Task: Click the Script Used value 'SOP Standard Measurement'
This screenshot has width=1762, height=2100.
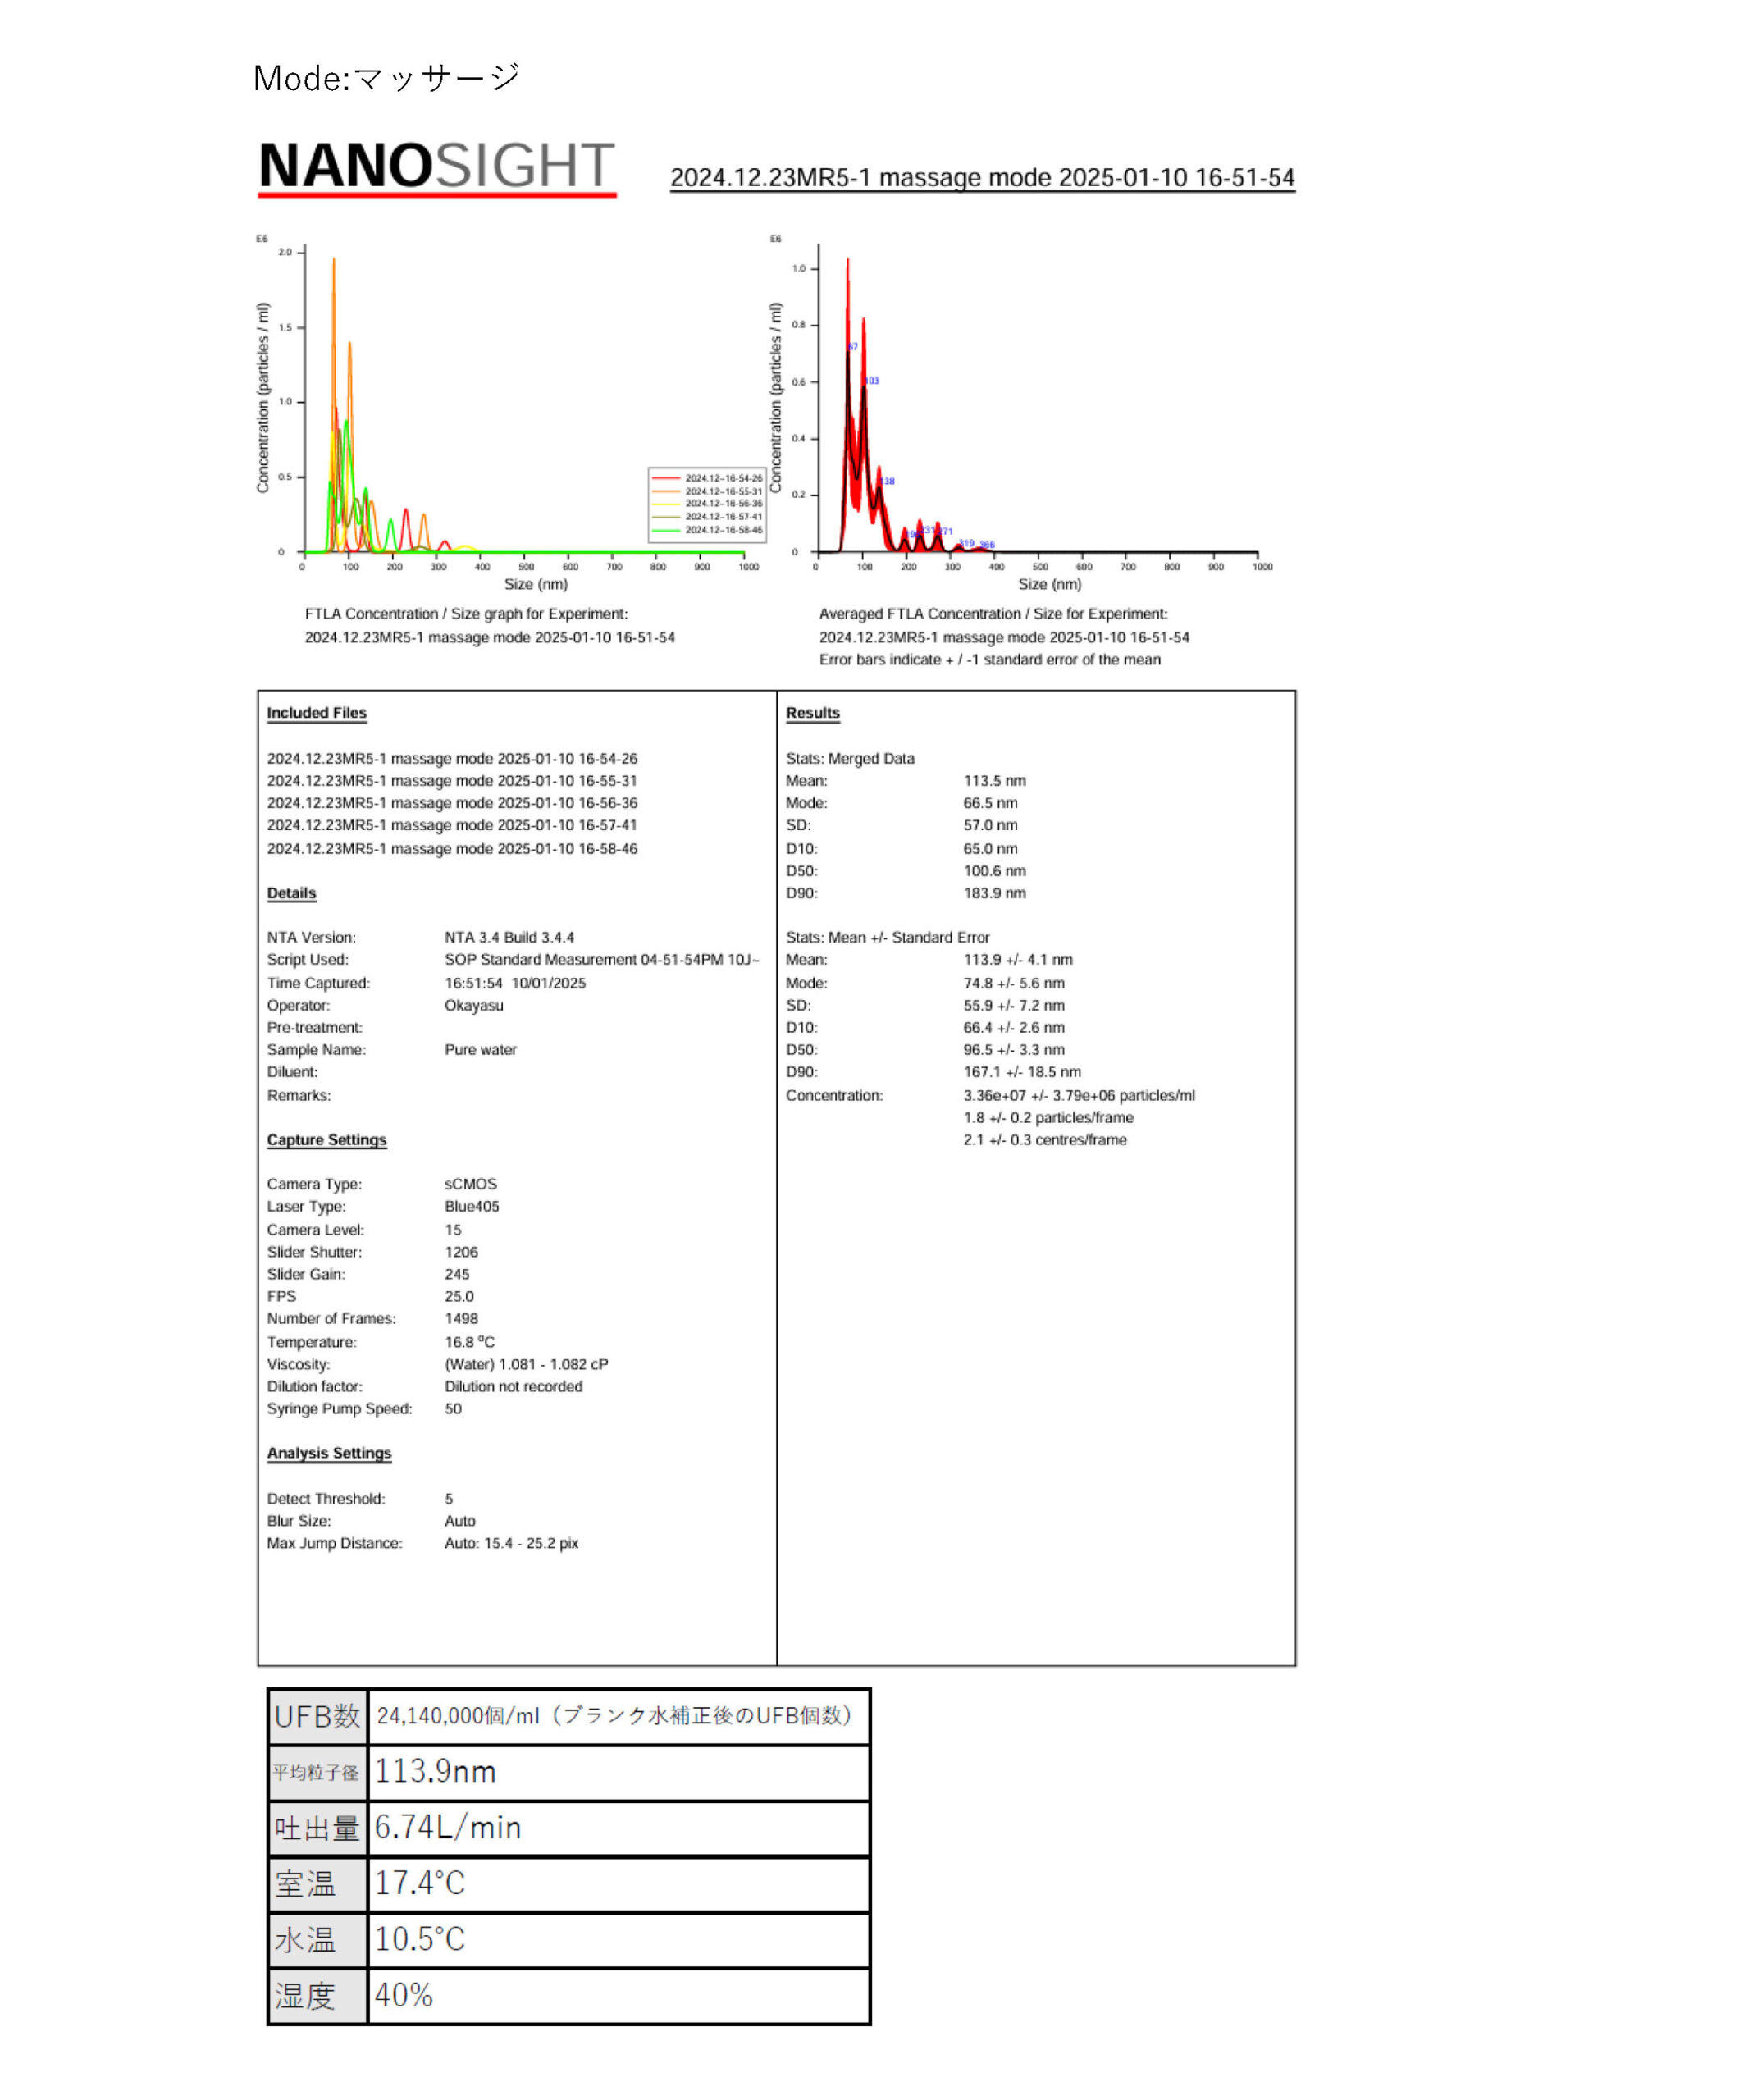Action: point(602,960)
